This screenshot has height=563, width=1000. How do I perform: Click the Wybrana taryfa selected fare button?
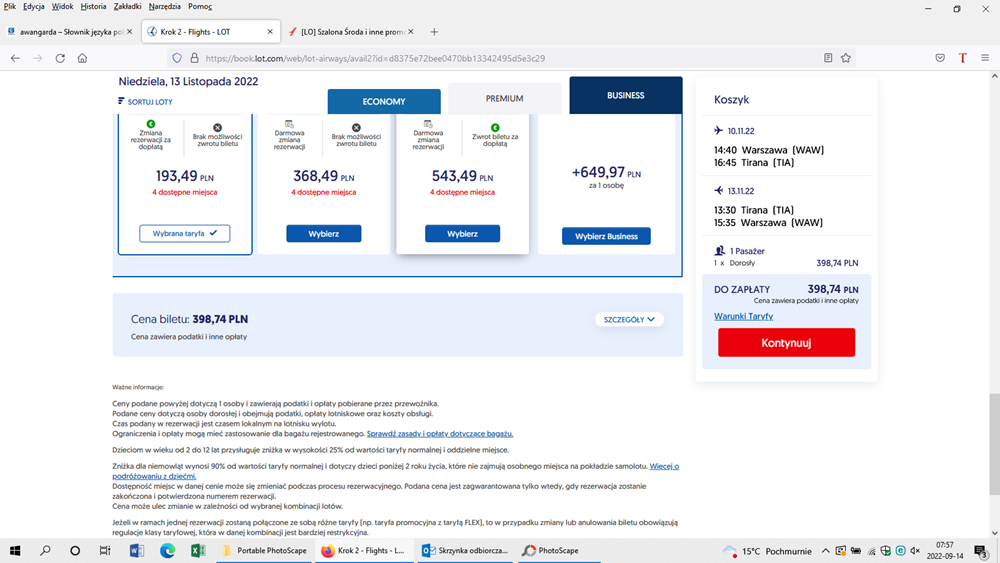point(185,233)
